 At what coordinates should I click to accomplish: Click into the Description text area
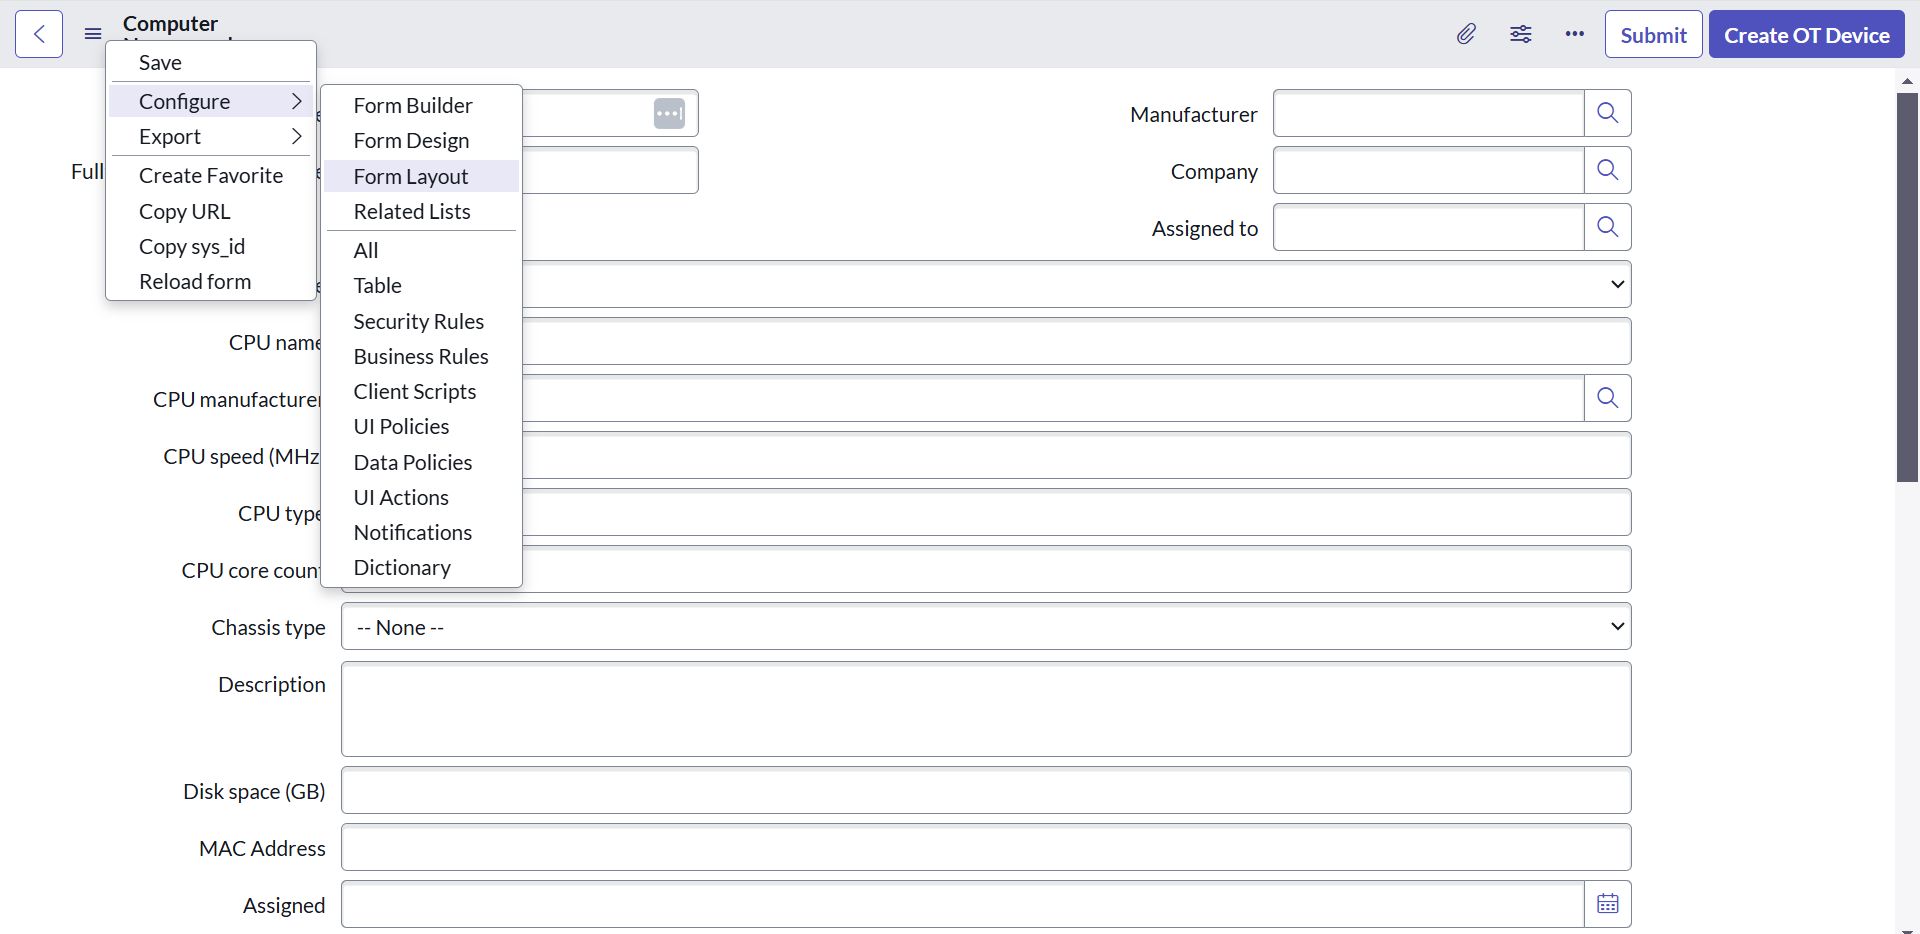click(x=985, y=709)
